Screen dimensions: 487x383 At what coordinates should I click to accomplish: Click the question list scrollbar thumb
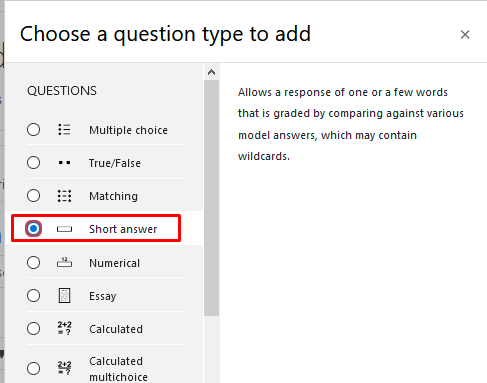click(211, 198)
